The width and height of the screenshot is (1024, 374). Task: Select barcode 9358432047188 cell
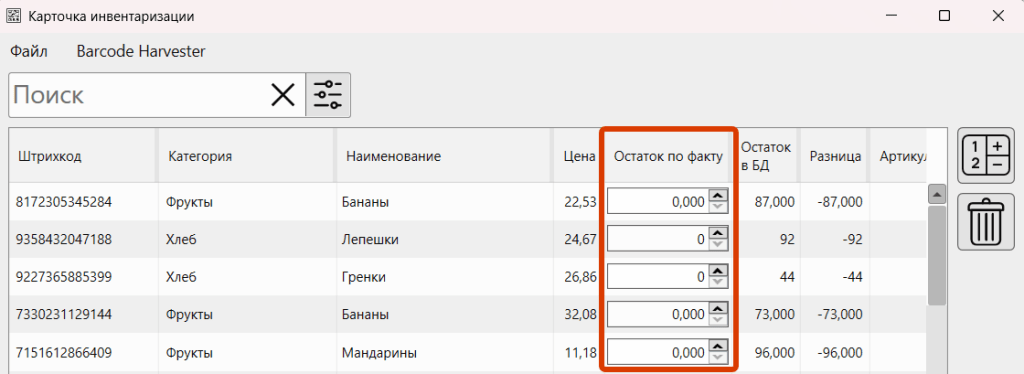(64, 240)
